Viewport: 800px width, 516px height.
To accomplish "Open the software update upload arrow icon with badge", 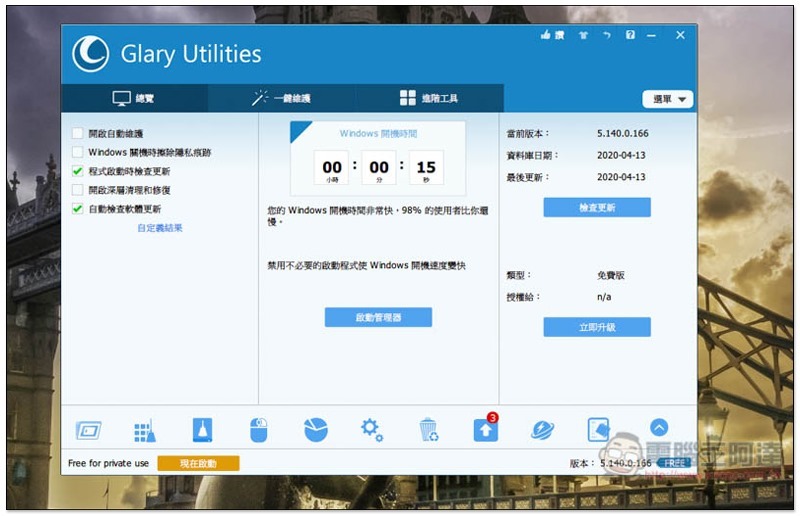I will pyautogui.click(x=486, y=429).
